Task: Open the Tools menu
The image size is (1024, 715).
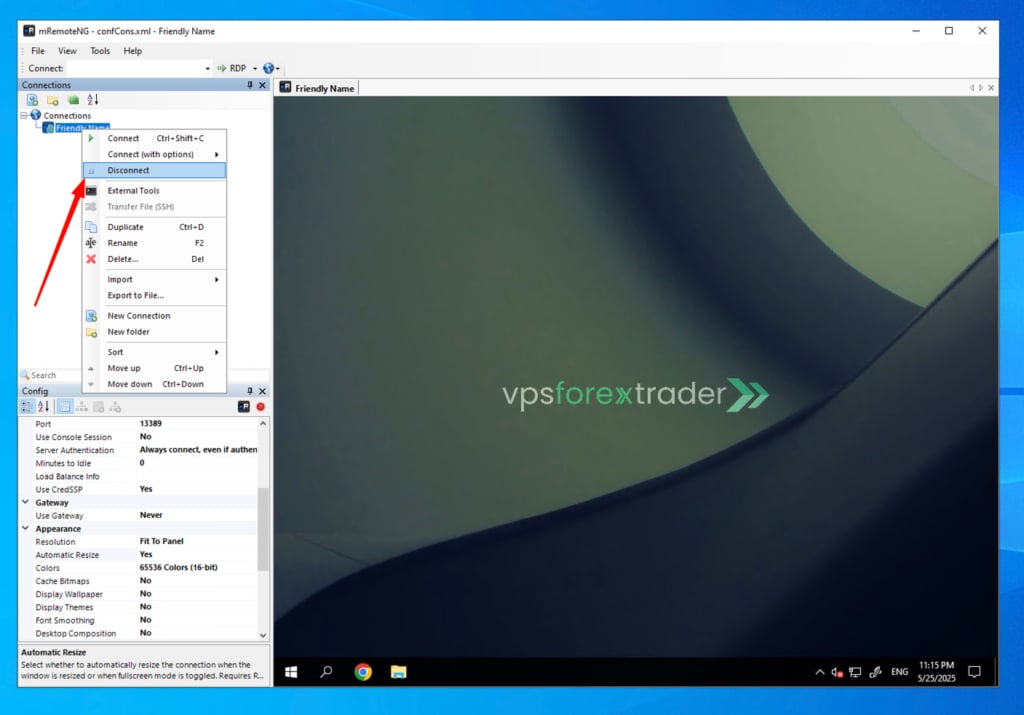Action: coord(100,51)
